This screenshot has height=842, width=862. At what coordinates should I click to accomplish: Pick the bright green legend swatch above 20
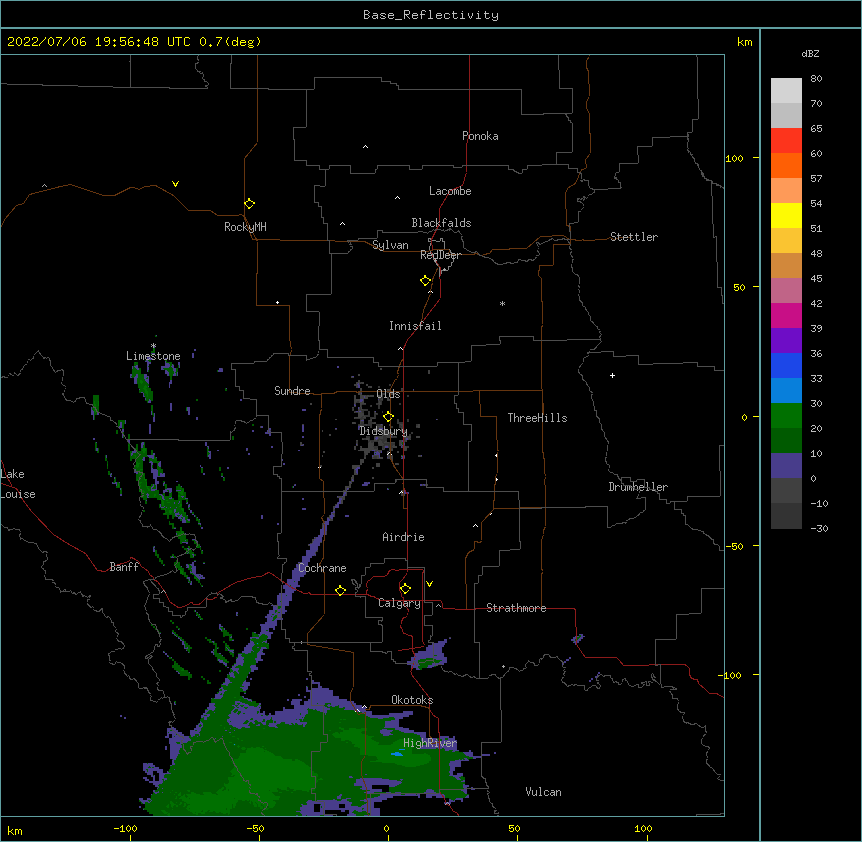click(x=786, y=416)
